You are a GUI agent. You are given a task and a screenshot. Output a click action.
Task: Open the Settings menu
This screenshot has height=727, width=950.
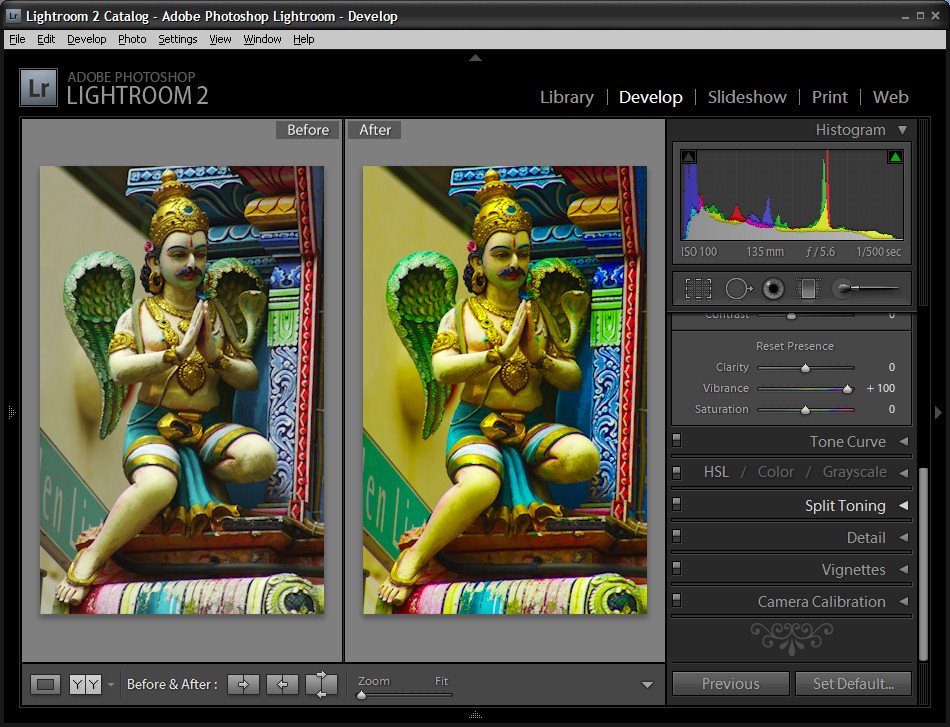[x=178, y=39]
